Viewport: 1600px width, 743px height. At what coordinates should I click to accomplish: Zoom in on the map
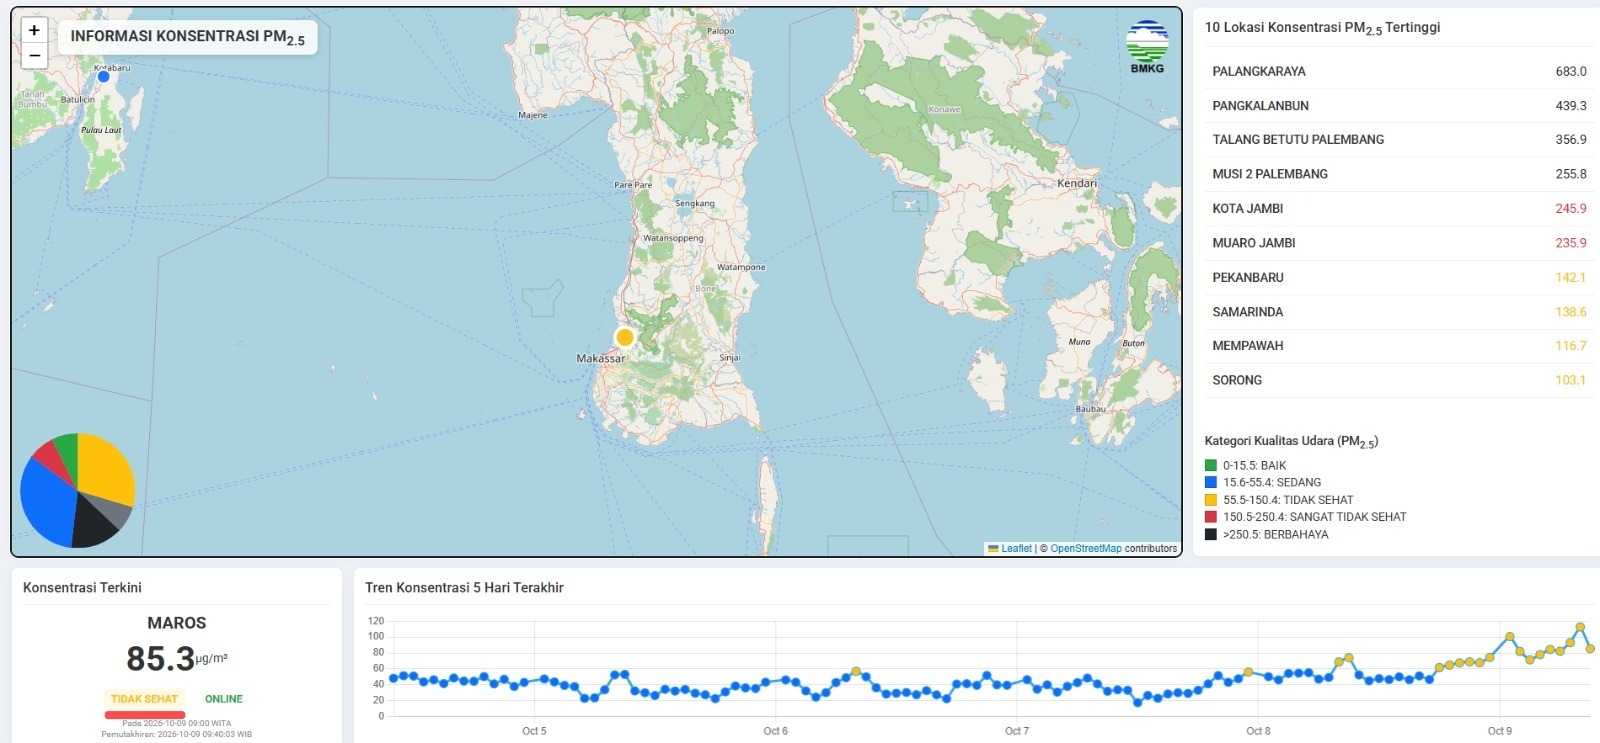(34, 30)
